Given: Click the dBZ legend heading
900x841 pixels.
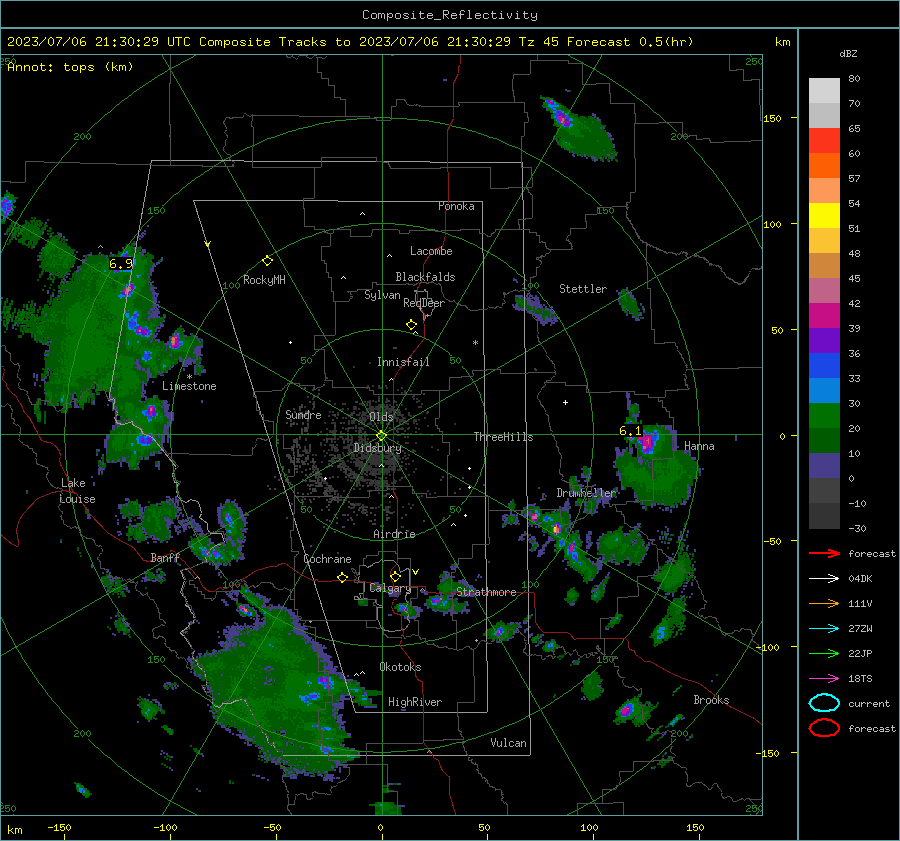Looking at the screenshot, I should point(848,54).
